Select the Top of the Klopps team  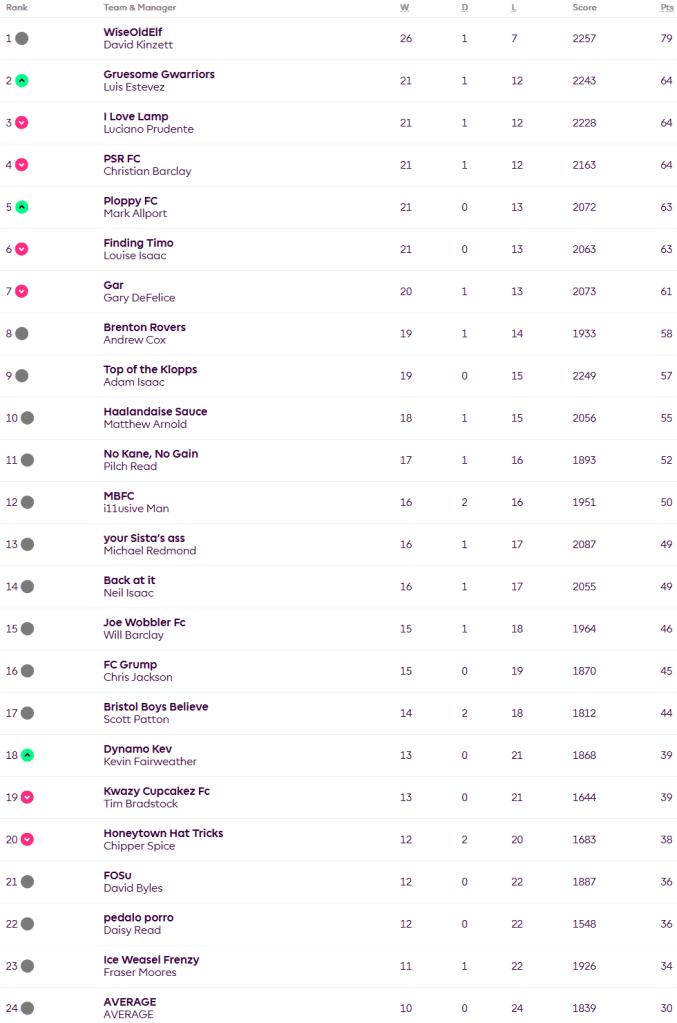150,369
